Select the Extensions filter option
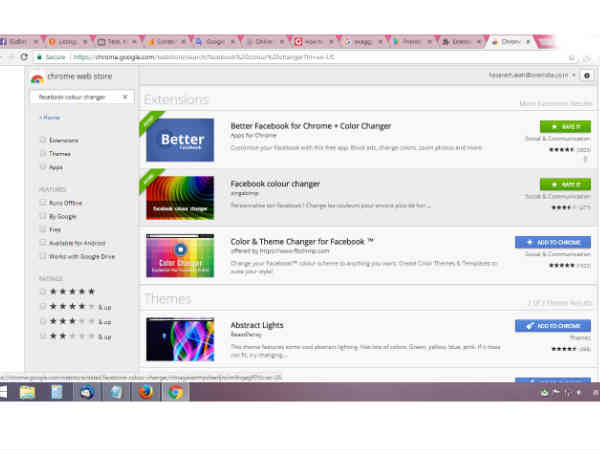 43,140
